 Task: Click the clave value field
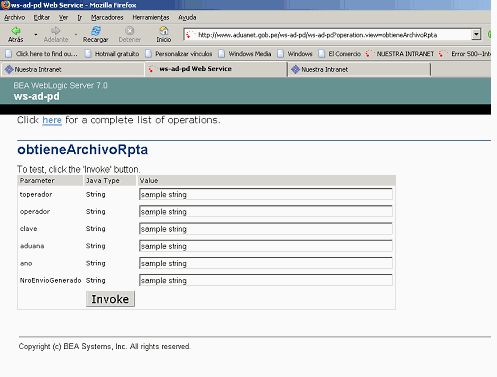click(266, 229)
